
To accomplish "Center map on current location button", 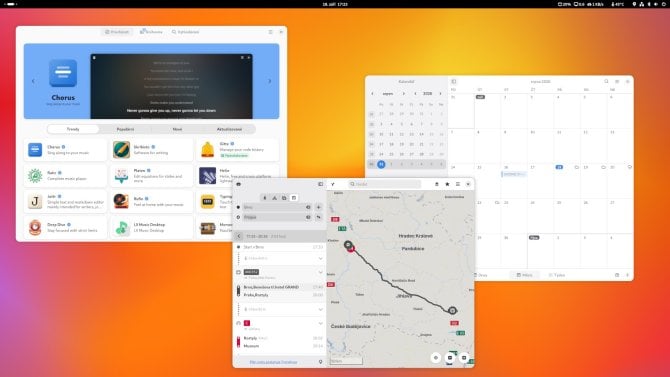I will tap(435, 358).
